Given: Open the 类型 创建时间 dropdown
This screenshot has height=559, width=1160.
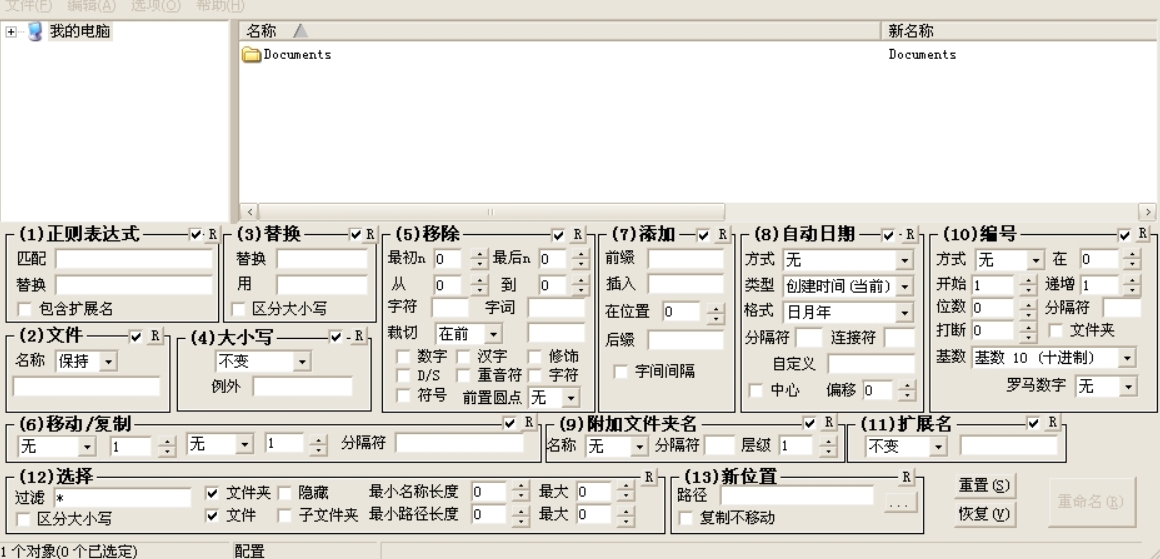Looking at the screenshot, I should [x=905, y=286].
